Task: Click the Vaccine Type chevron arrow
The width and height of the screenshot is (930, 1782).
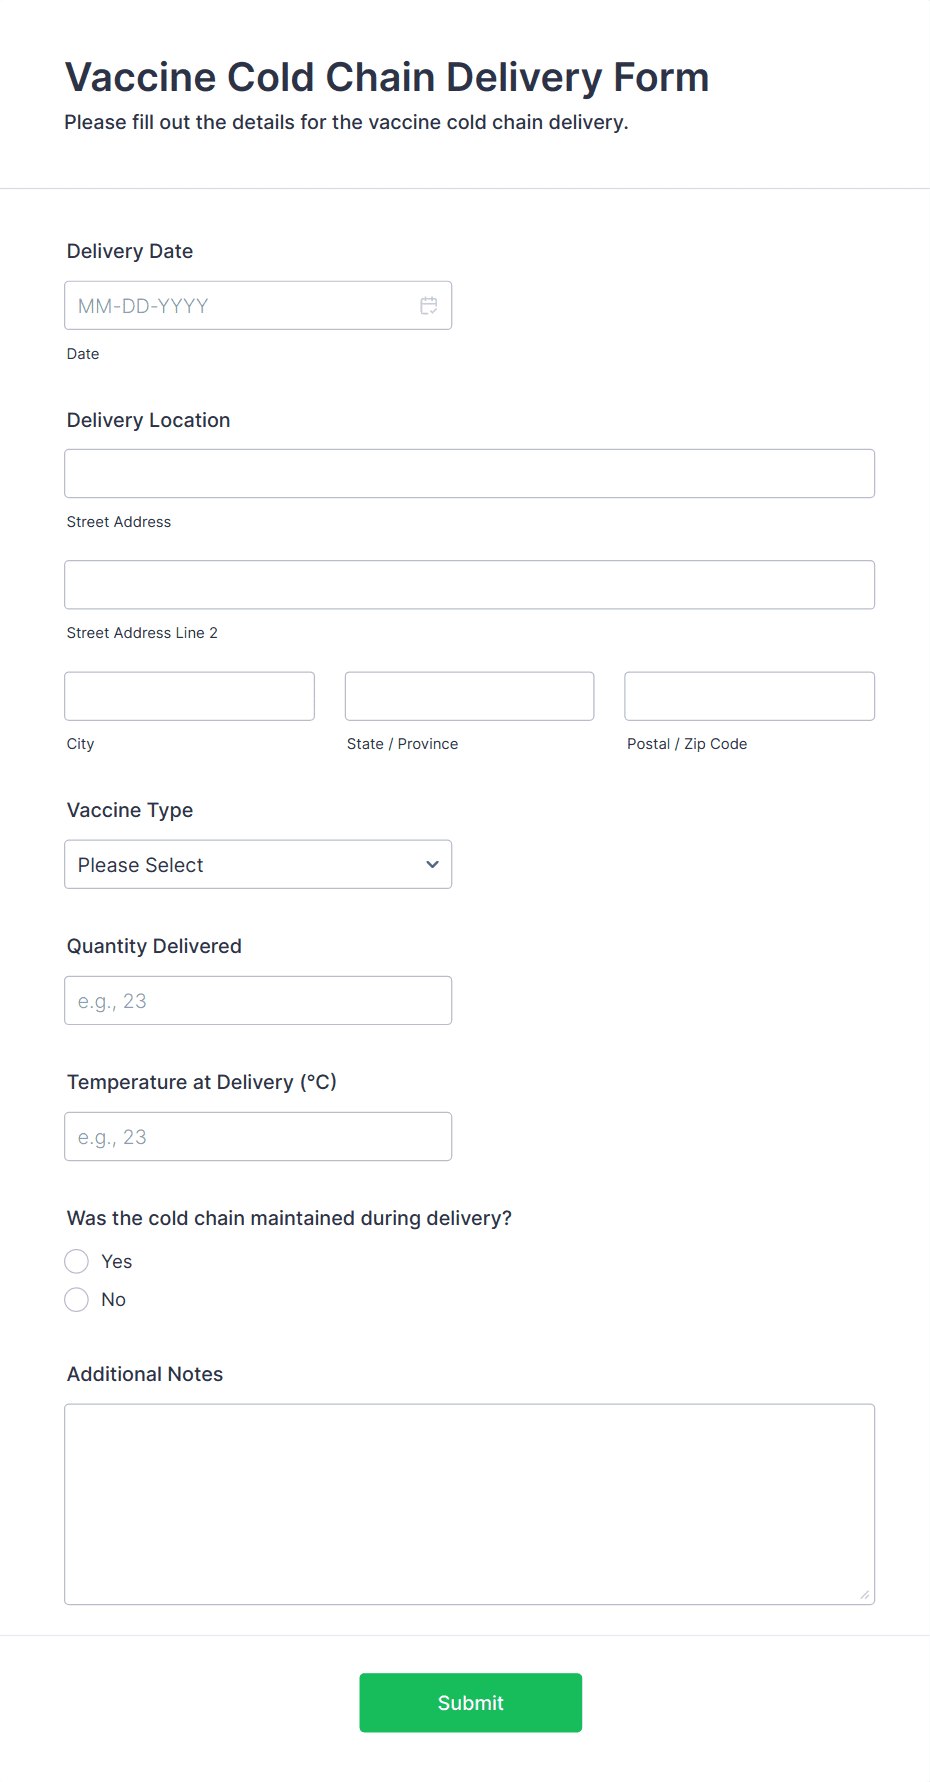Action: [432, 865]
